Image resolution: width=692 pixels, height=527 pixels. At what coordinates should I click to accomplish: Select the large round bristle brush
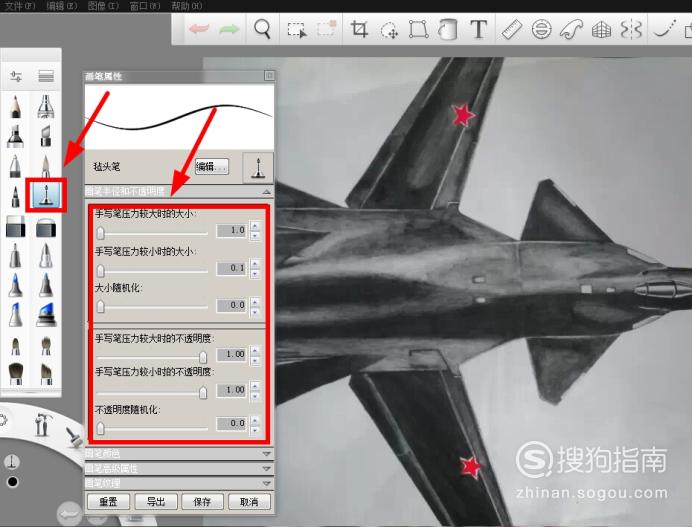click(15, 373)
